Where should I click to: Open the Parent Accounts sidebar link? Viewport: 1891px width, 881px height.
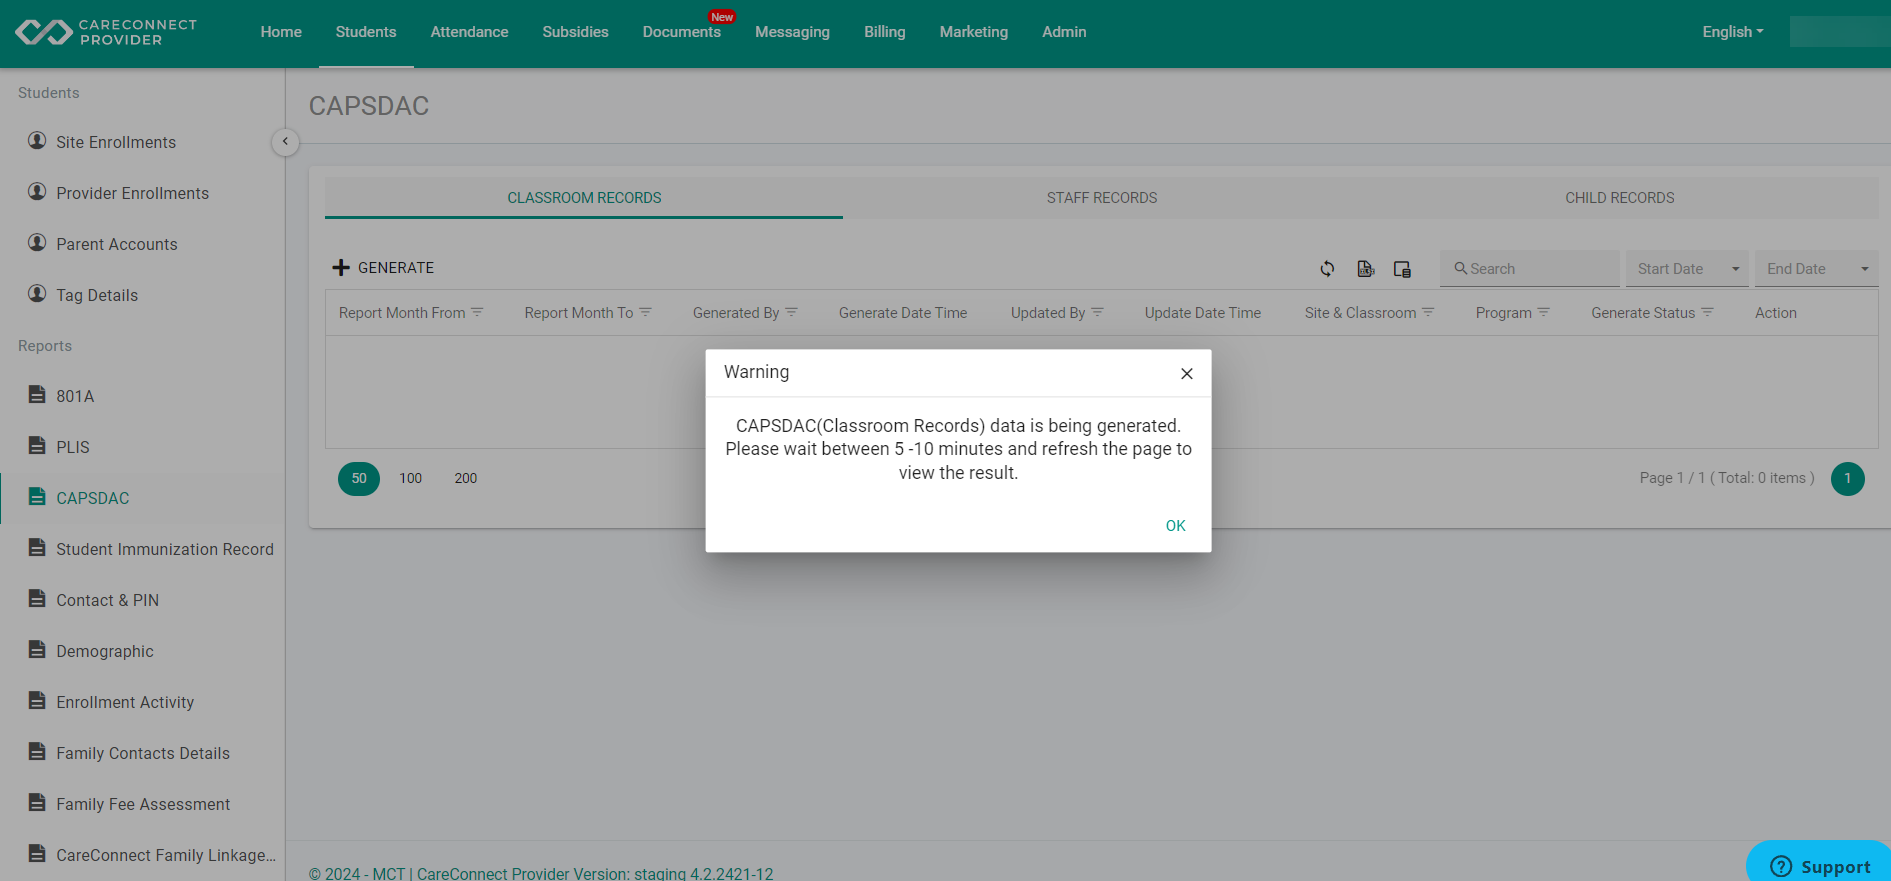117,244
